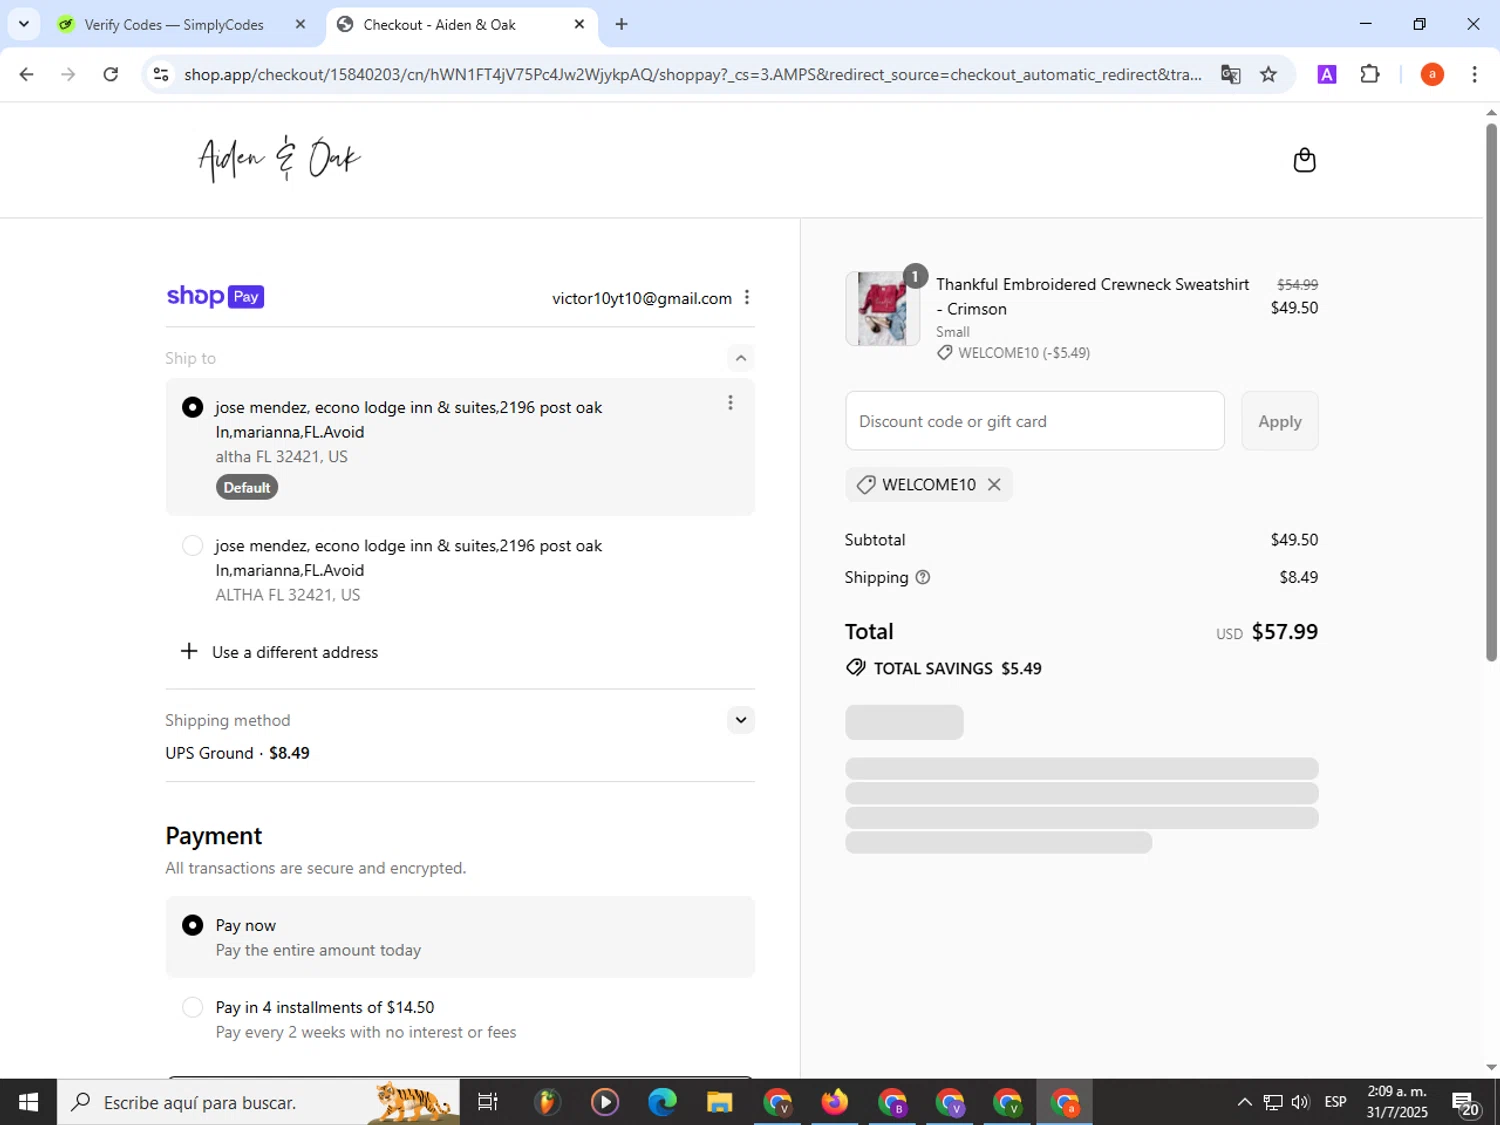Reload the checkout page
1500x1125 pixels.
coord(111,74)
